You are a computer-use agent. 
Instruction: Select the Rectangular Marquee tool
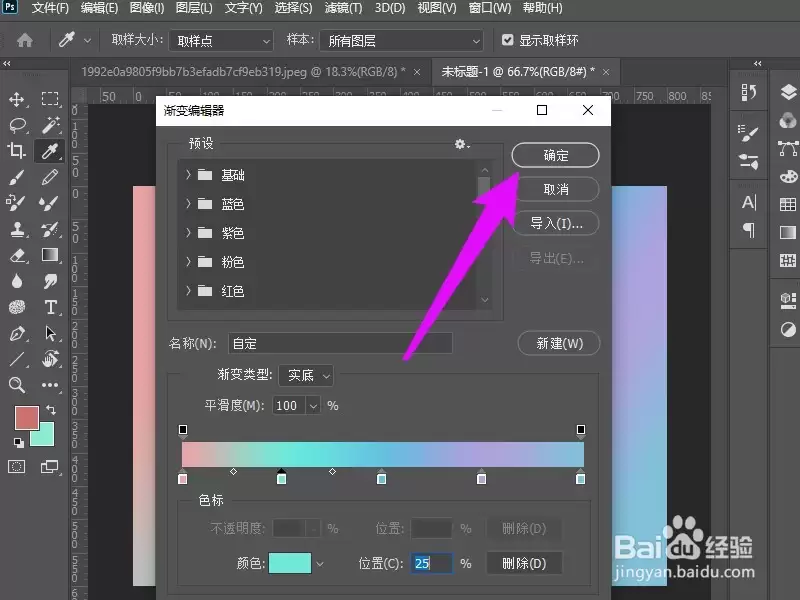(x=50, y=98)
